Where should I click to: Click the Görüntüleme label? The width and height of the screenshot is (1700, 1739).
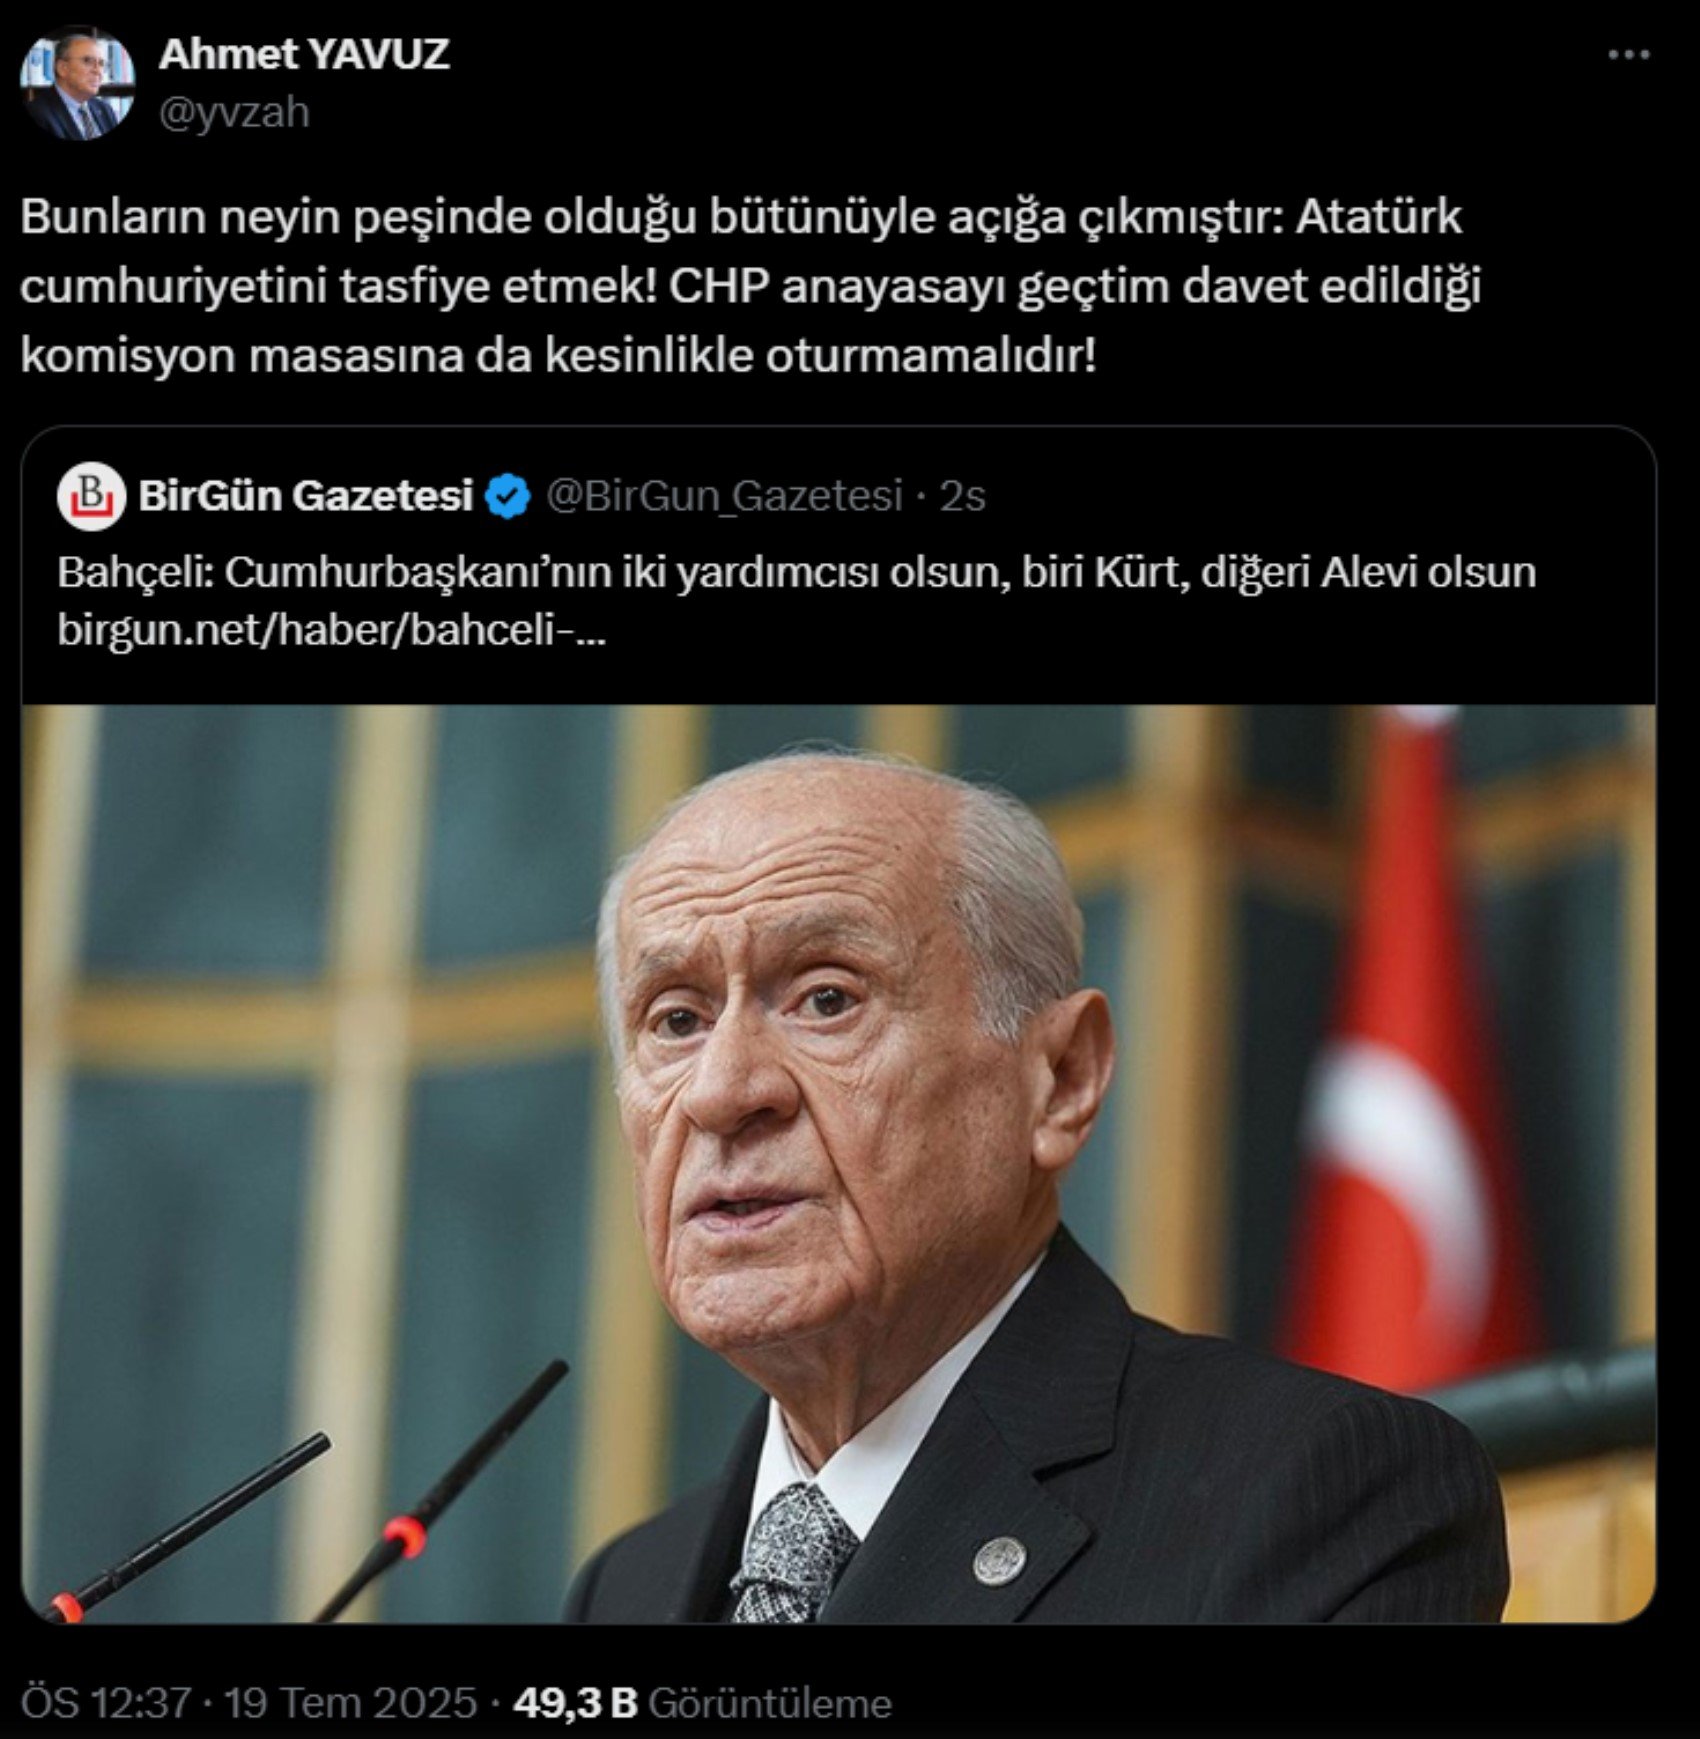[770, 1703]
